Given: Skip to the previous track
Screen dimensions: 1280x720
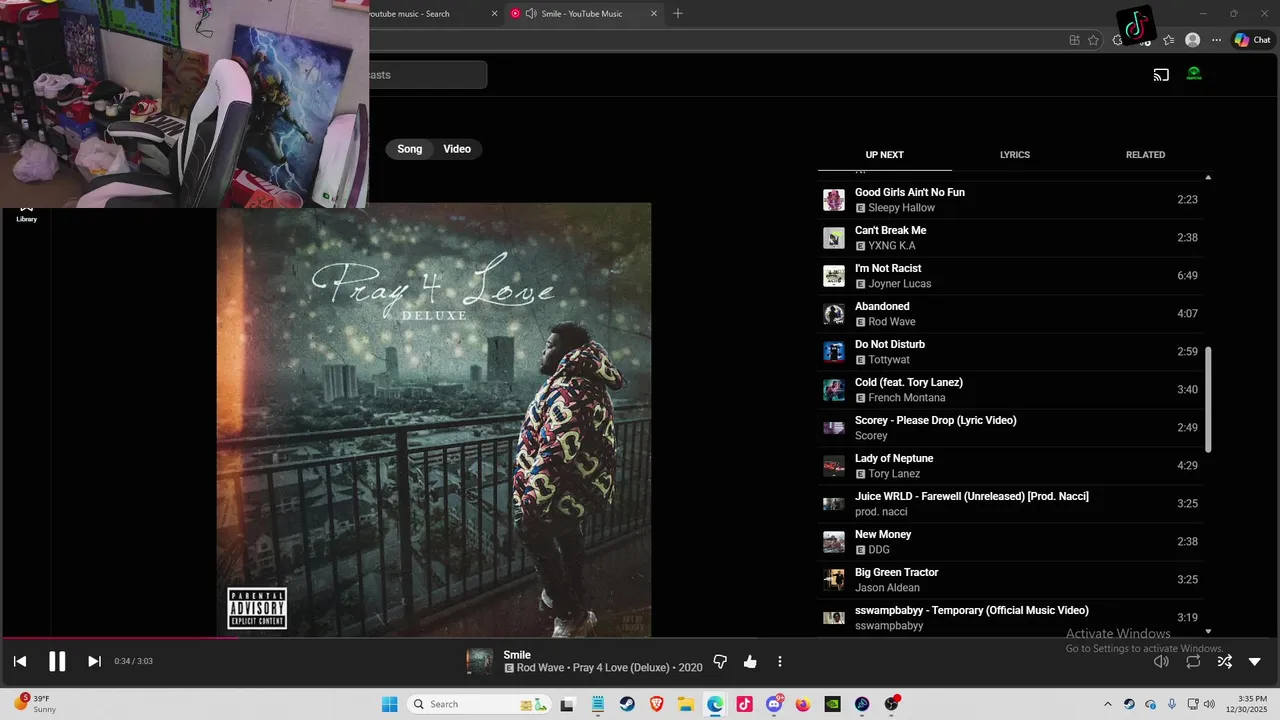Looking at the screenshot, I should [20, 661].
